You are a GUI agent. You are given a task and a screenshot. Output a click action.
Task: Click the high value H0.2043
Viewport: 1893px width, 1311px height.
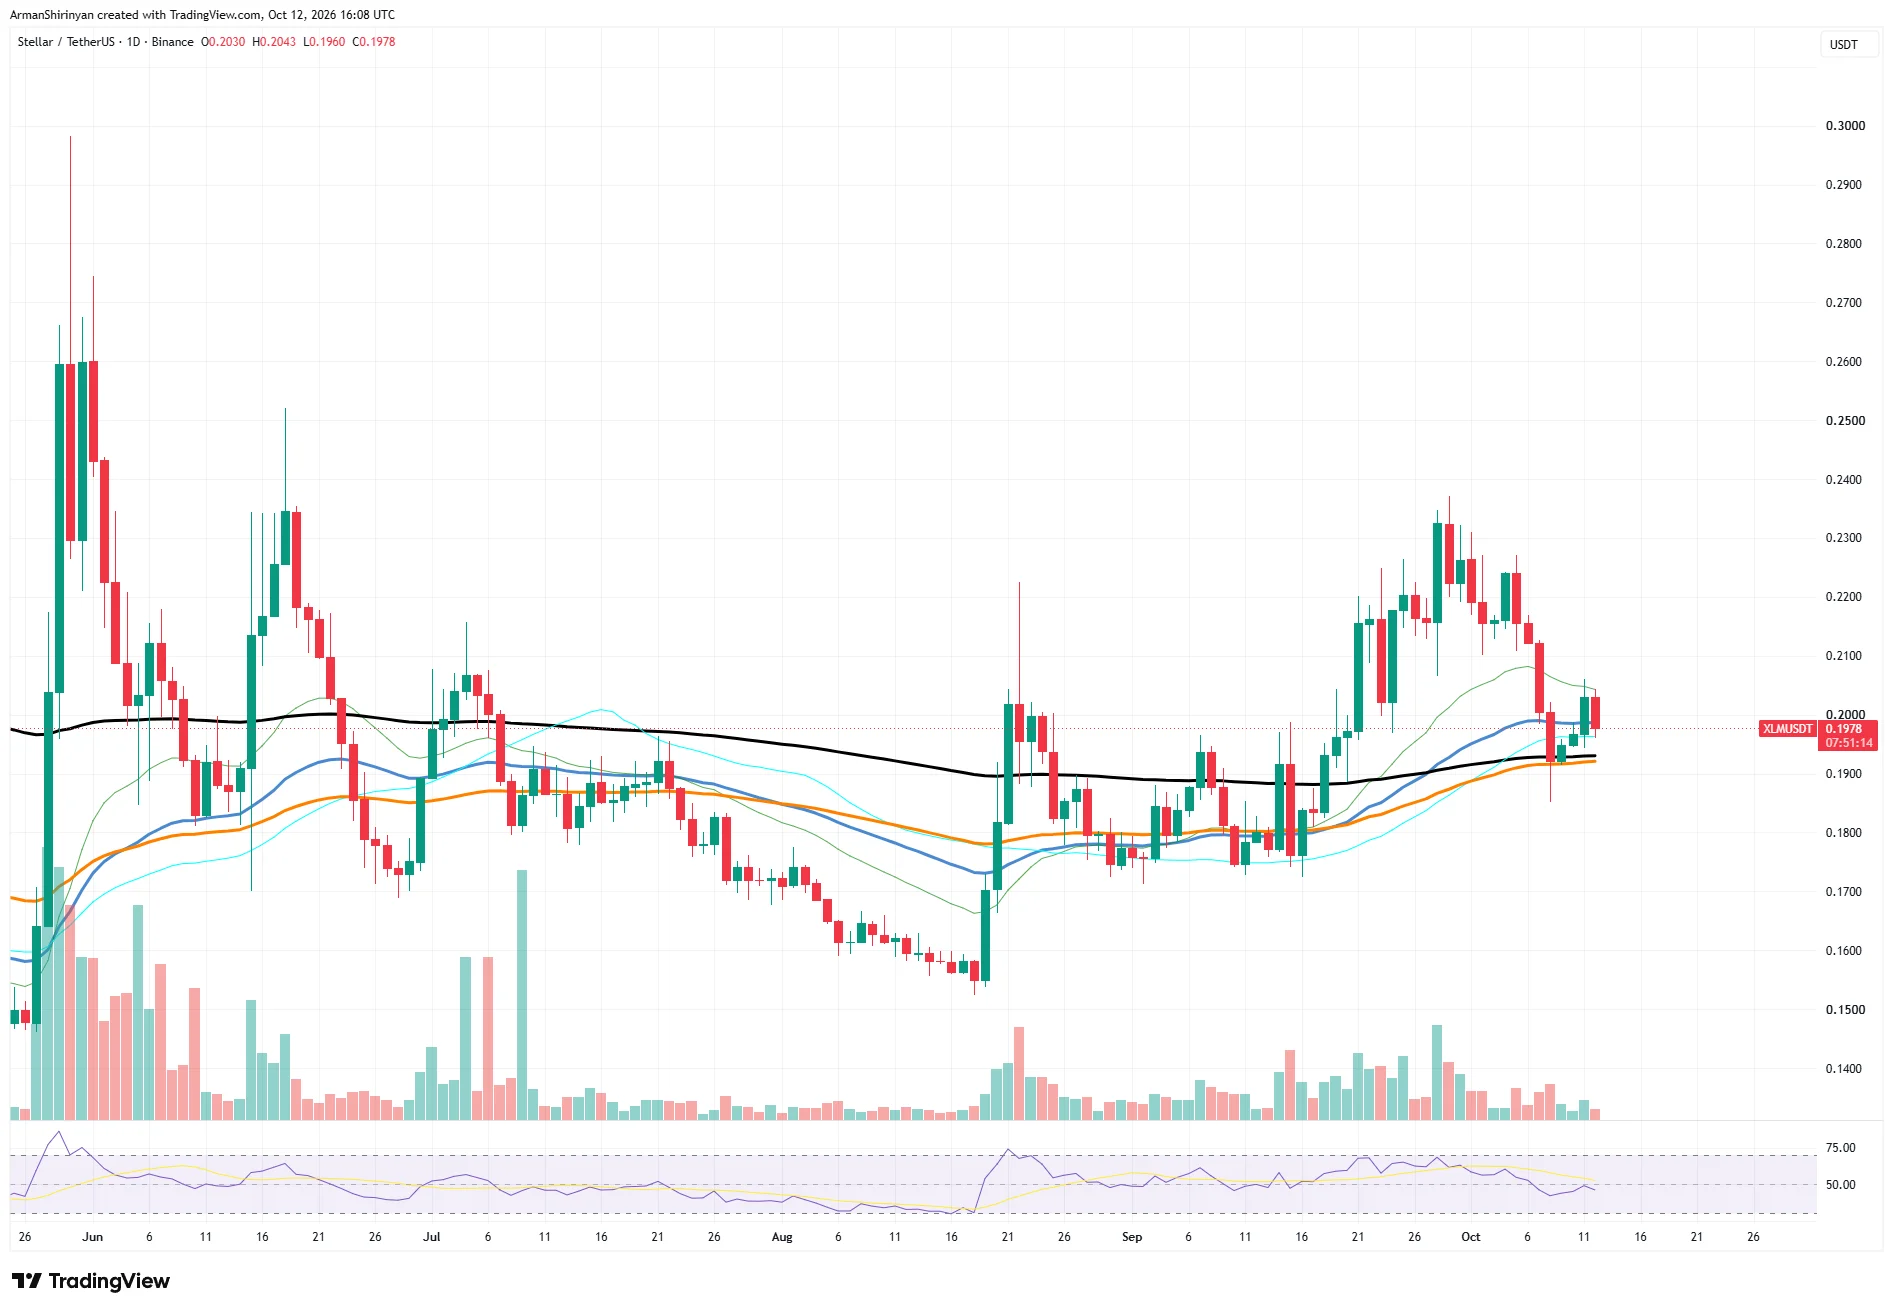click(274, 42)
